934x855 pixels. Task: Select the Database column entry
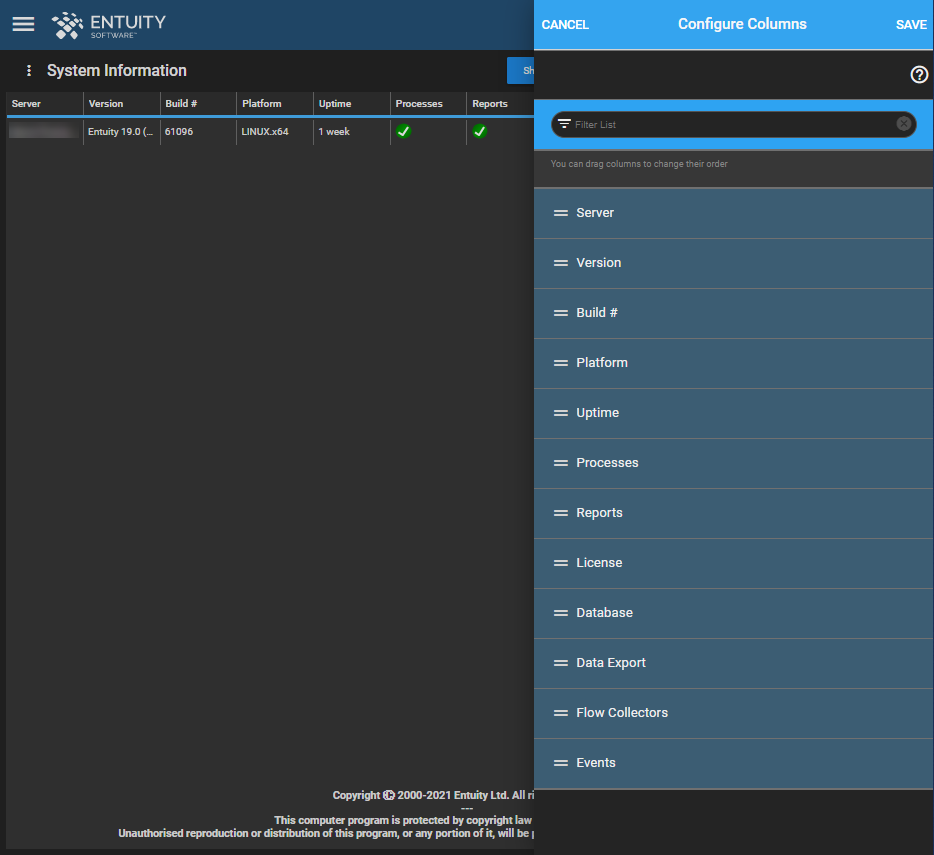coord(733,614)
